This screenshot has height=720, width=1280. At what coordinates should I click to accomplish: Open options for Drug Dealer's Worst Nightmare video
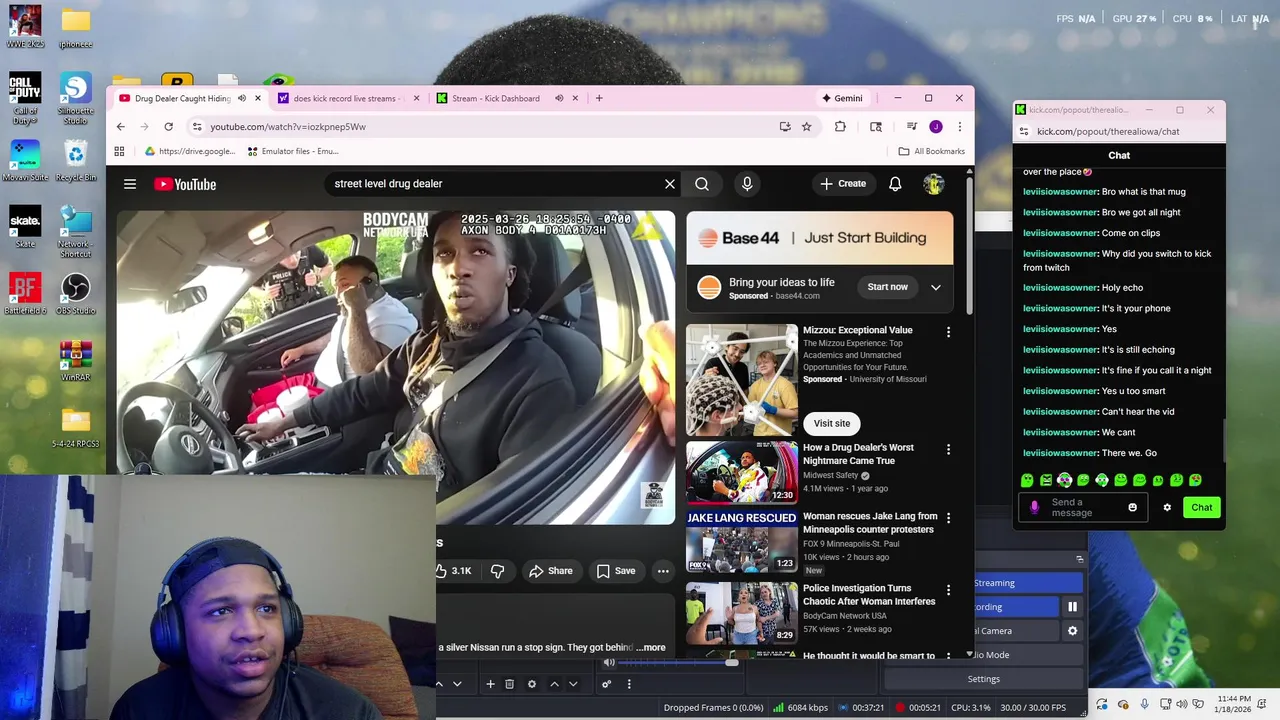pyautogui.click(x=948, y=450)
